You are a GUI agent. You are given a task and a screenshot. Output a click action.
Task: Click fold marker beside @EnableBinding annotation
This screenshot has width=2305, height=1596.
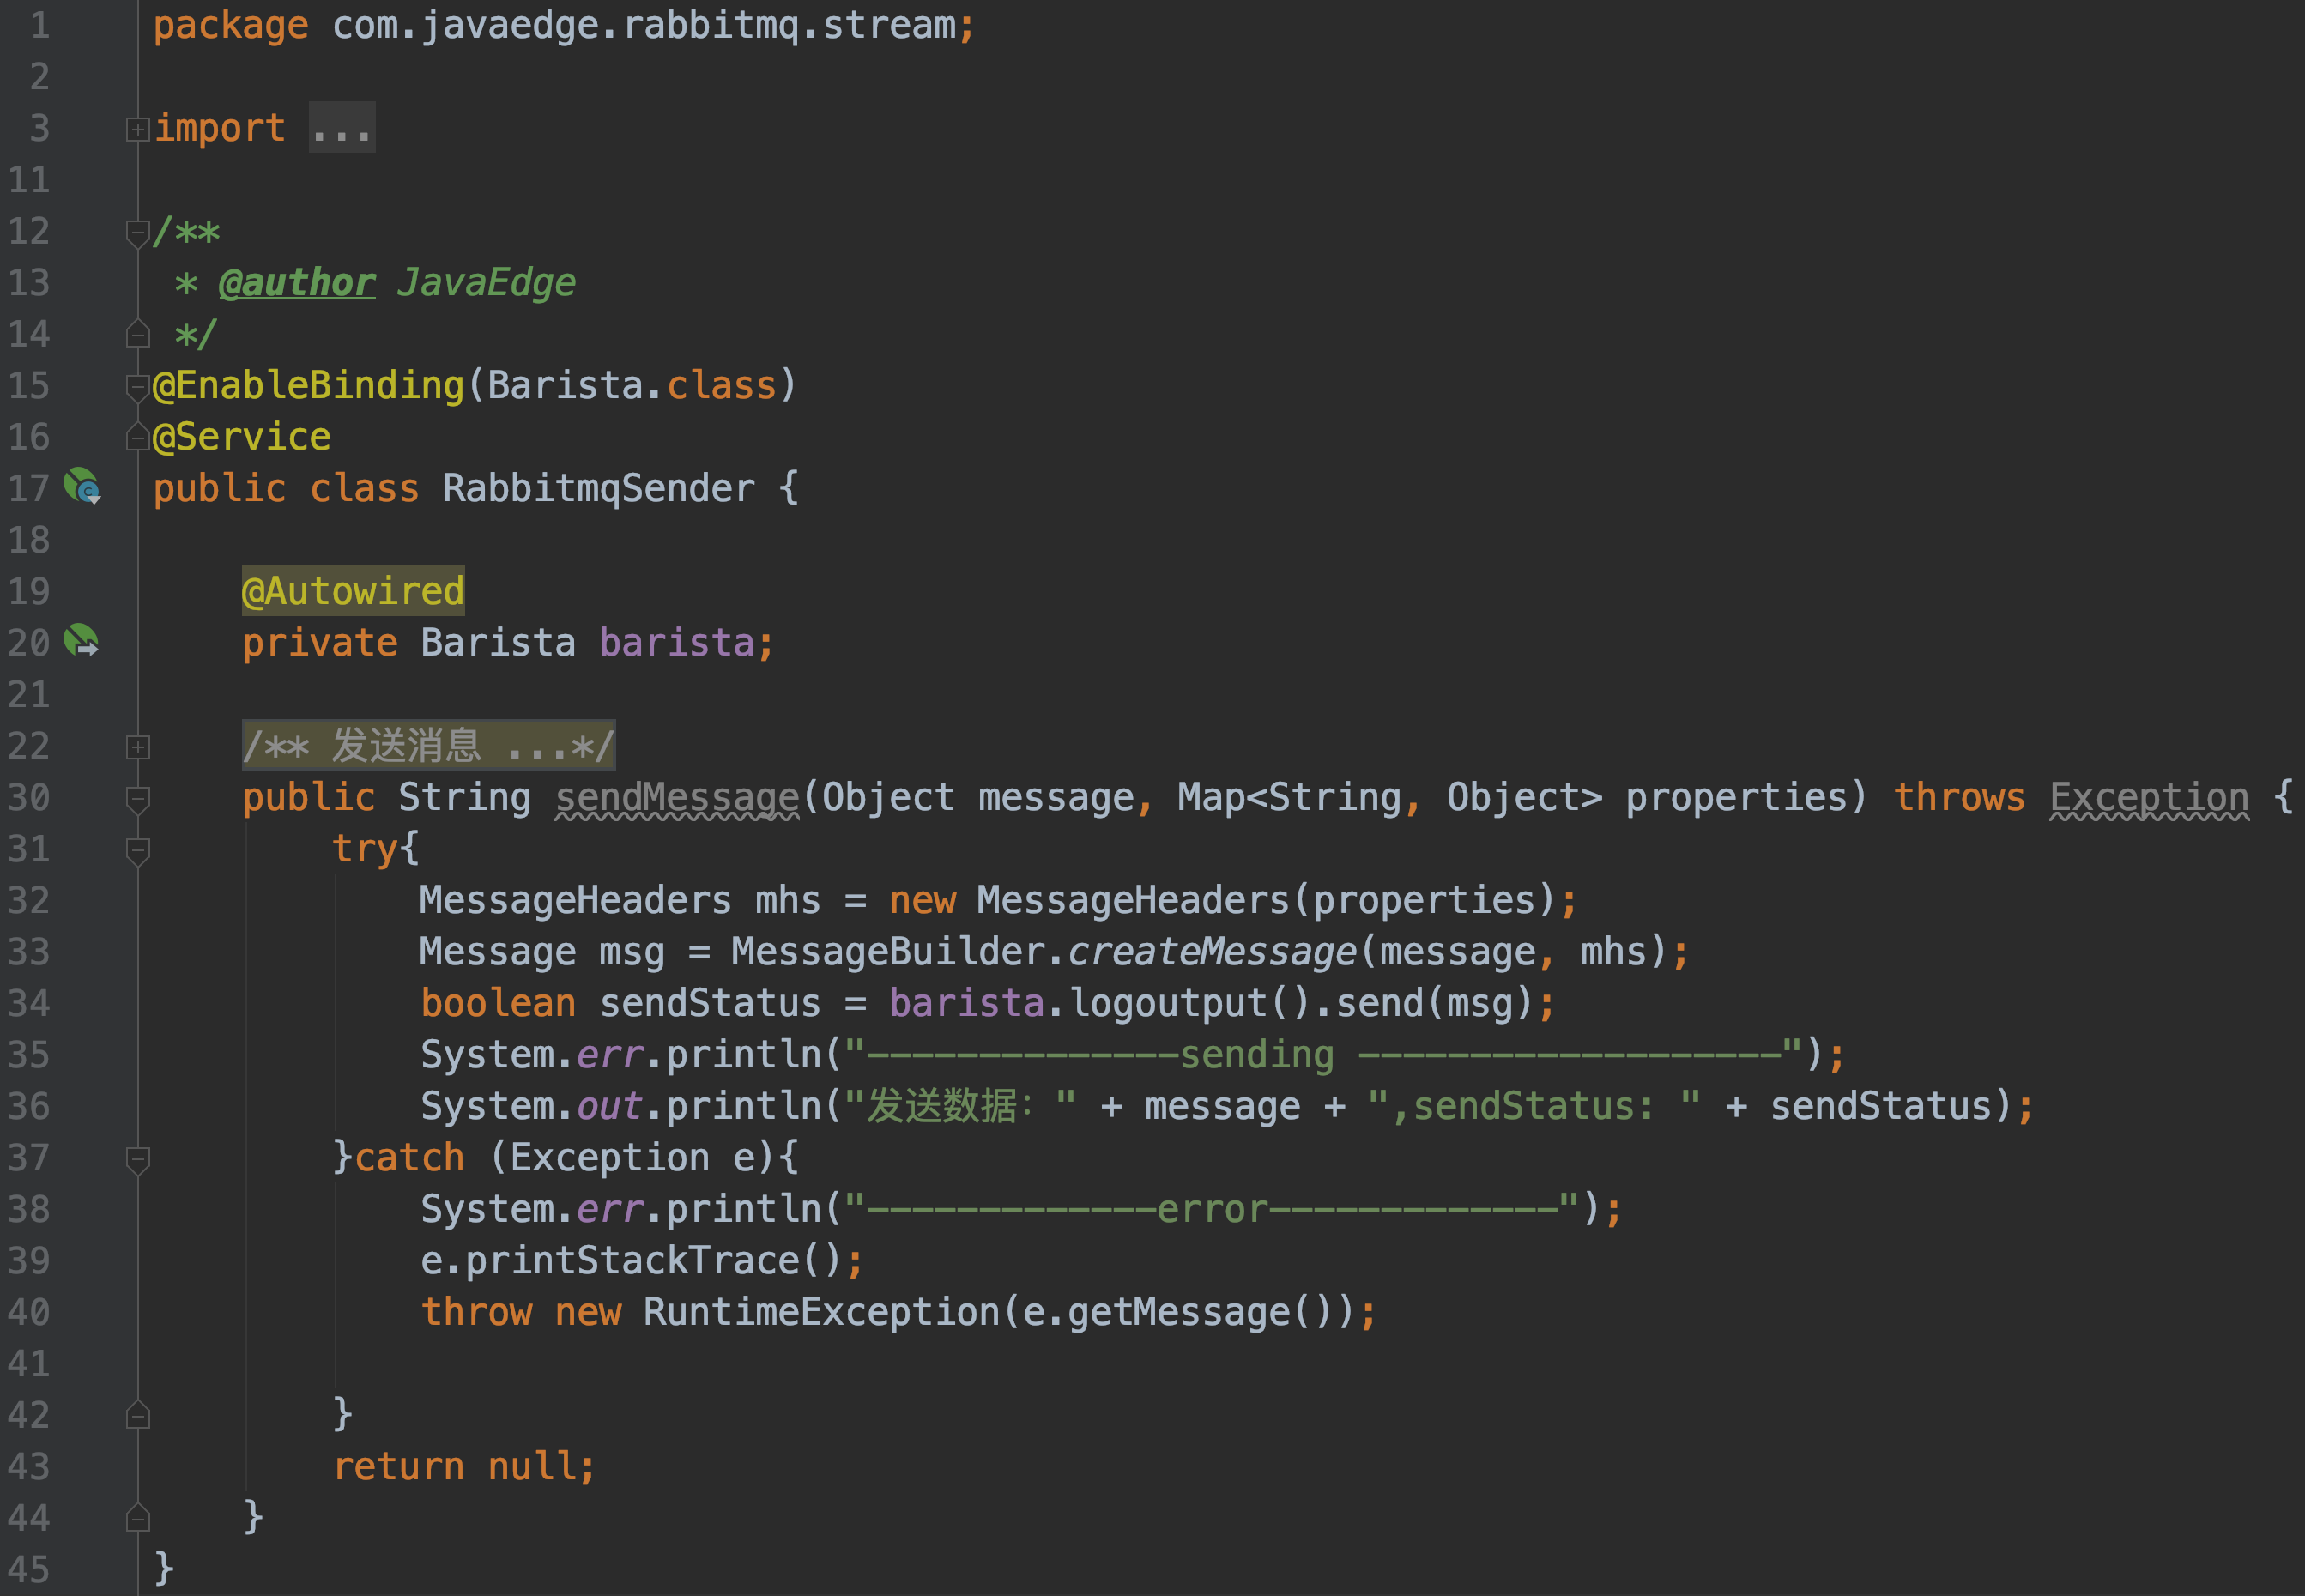[x=138, y=386]
